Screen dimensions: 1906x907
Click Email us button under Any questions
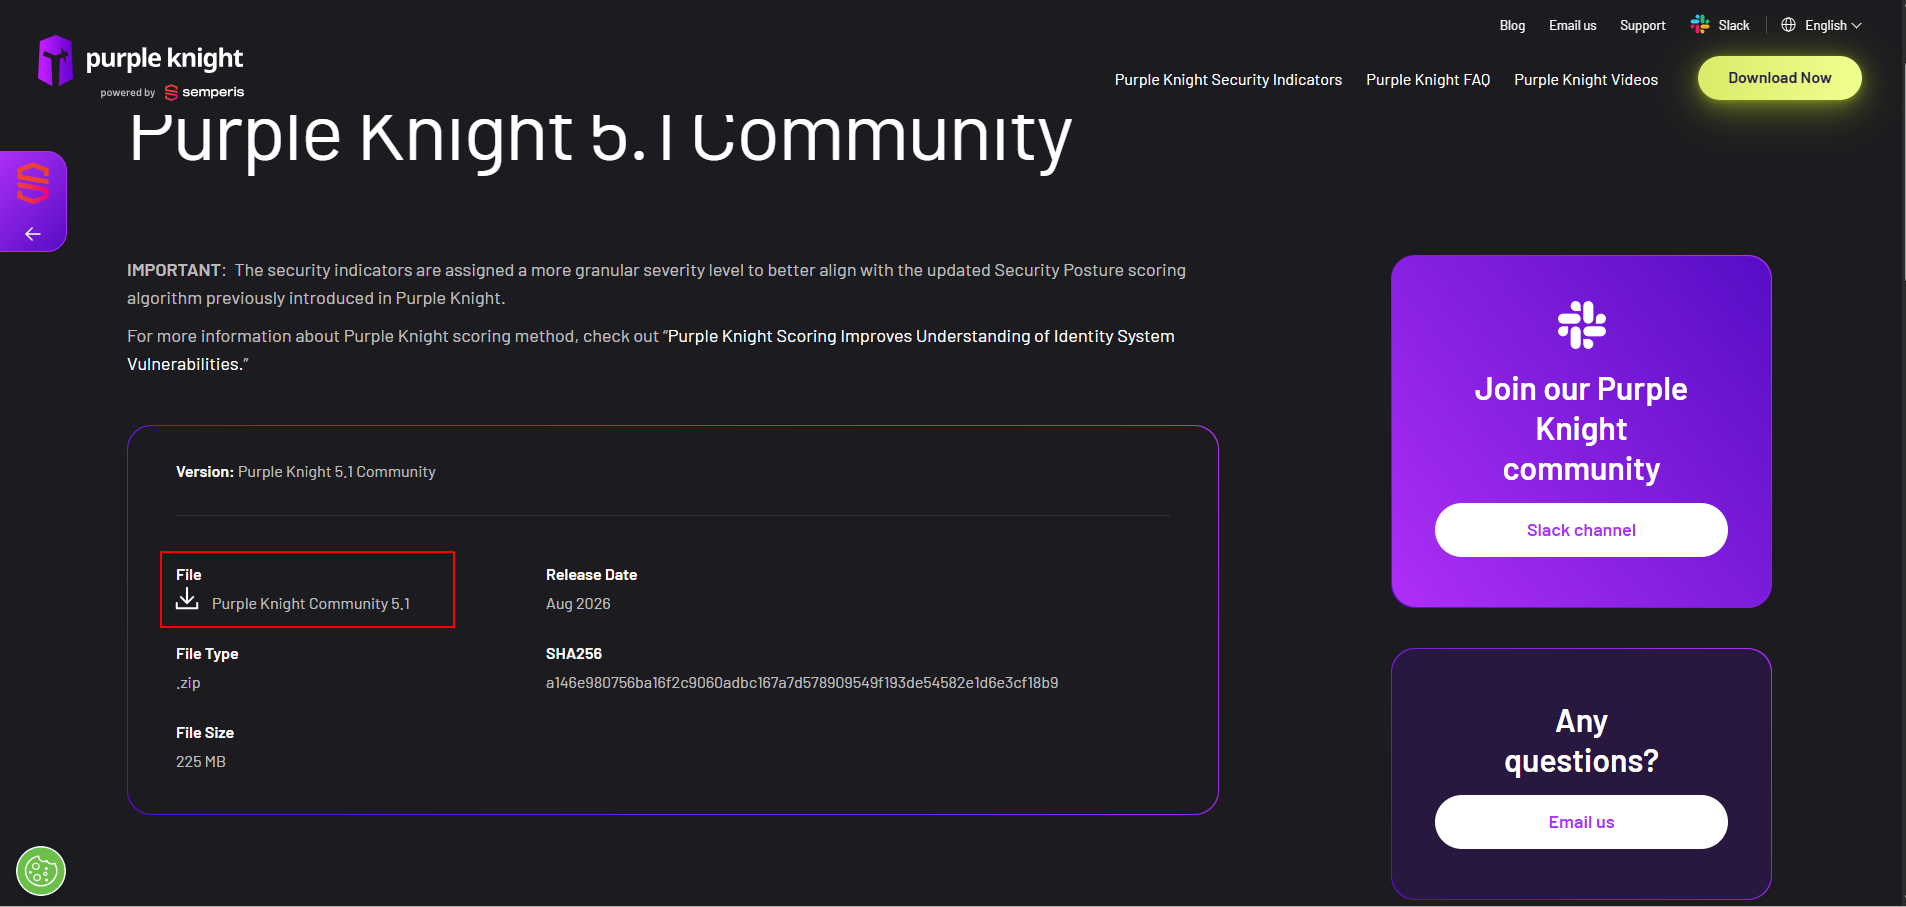pyautogui.click(x=1581, y=822)
